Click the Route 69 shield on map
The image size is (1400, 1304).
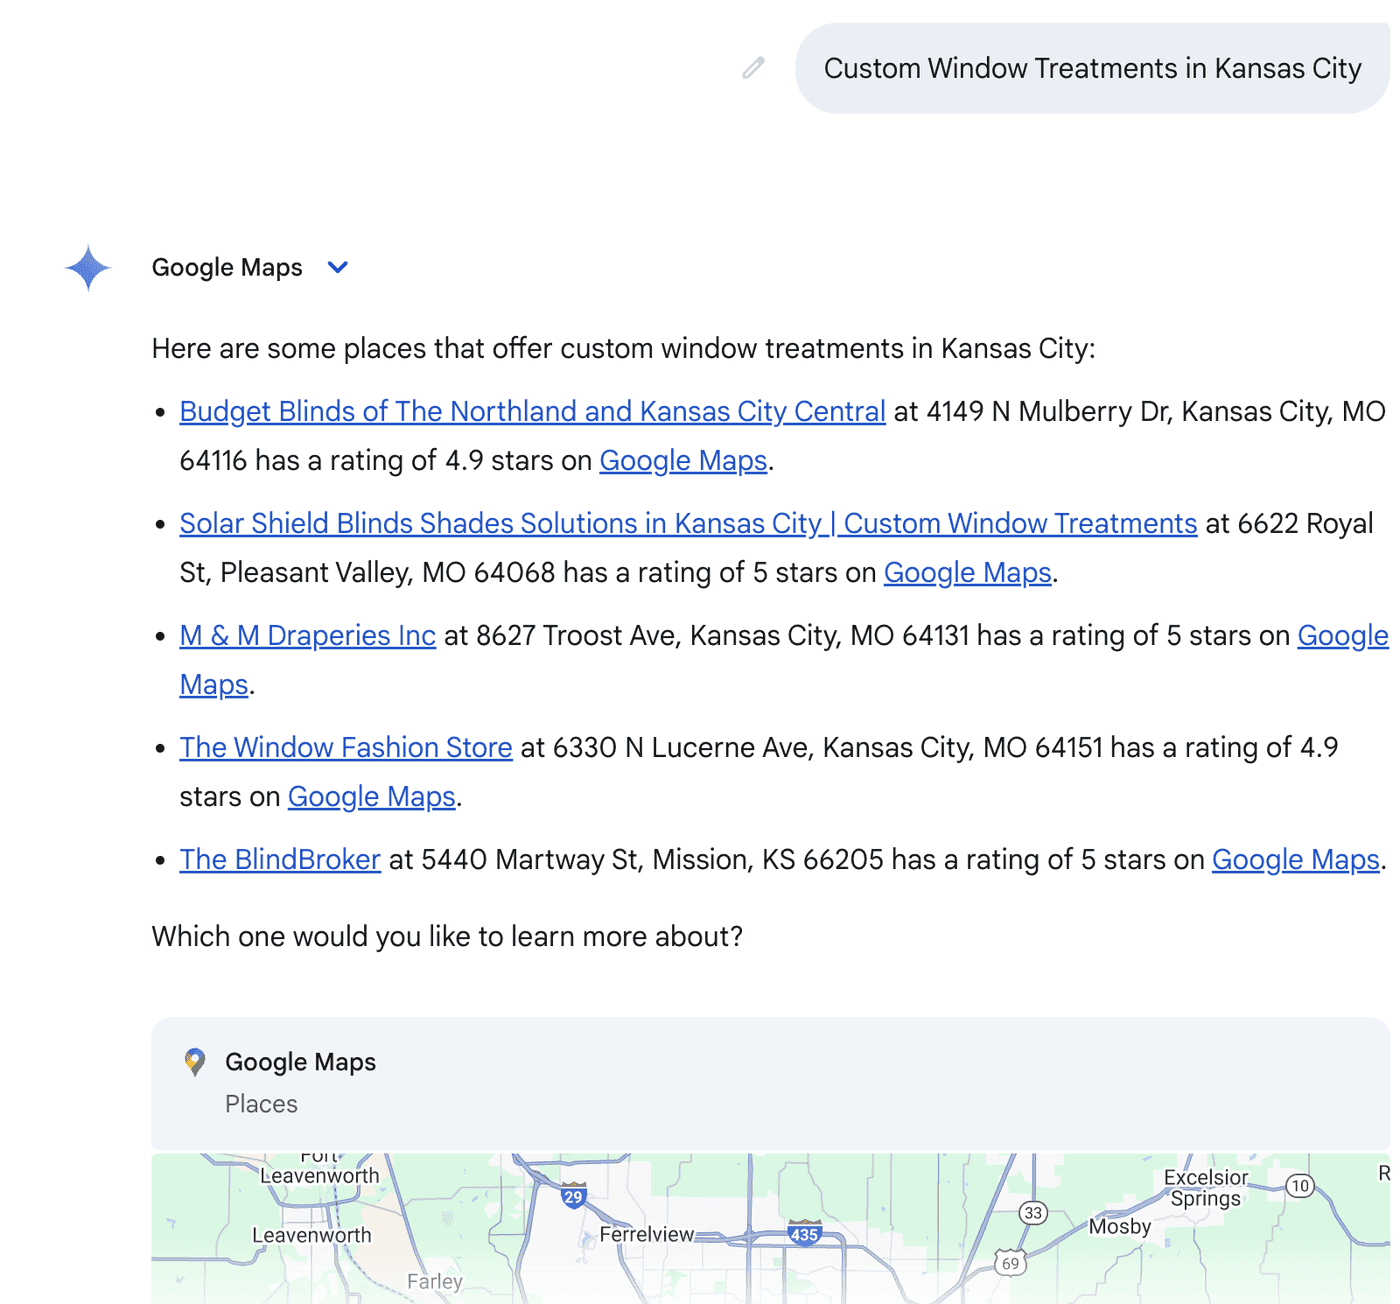[1011, 1263]
